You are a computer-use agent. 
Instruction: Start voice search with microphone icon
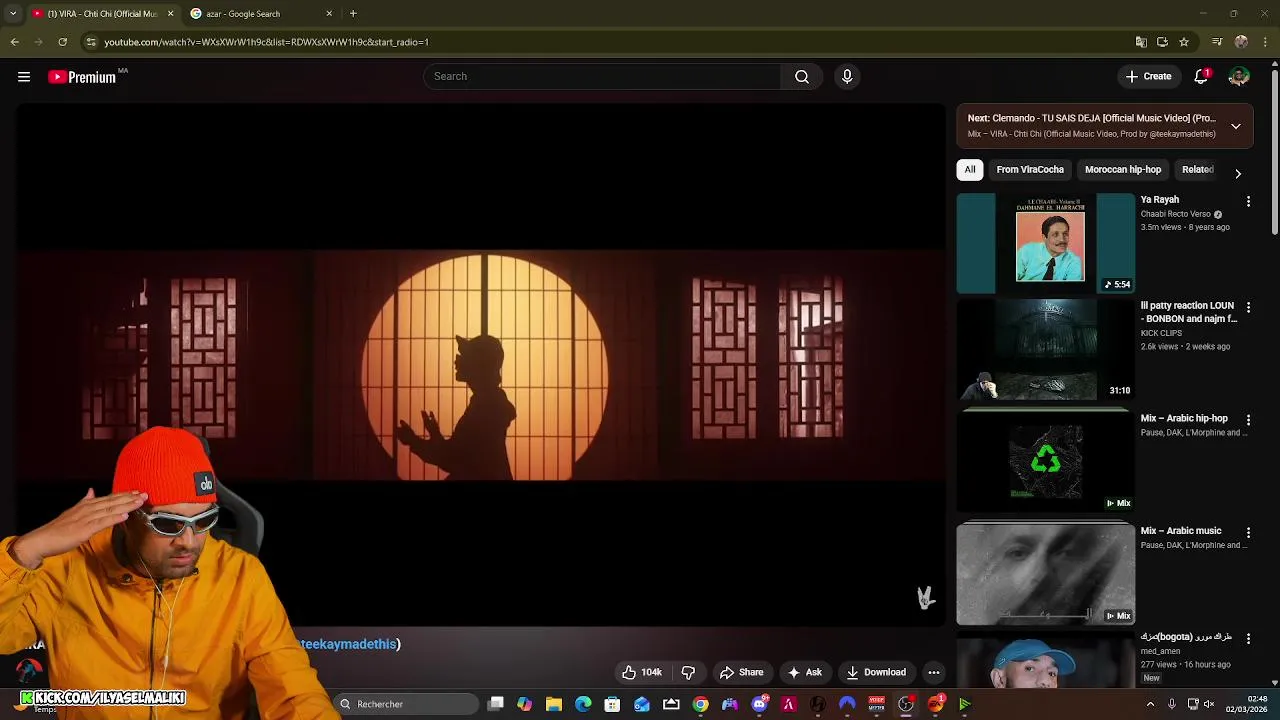tap(847, 76)
